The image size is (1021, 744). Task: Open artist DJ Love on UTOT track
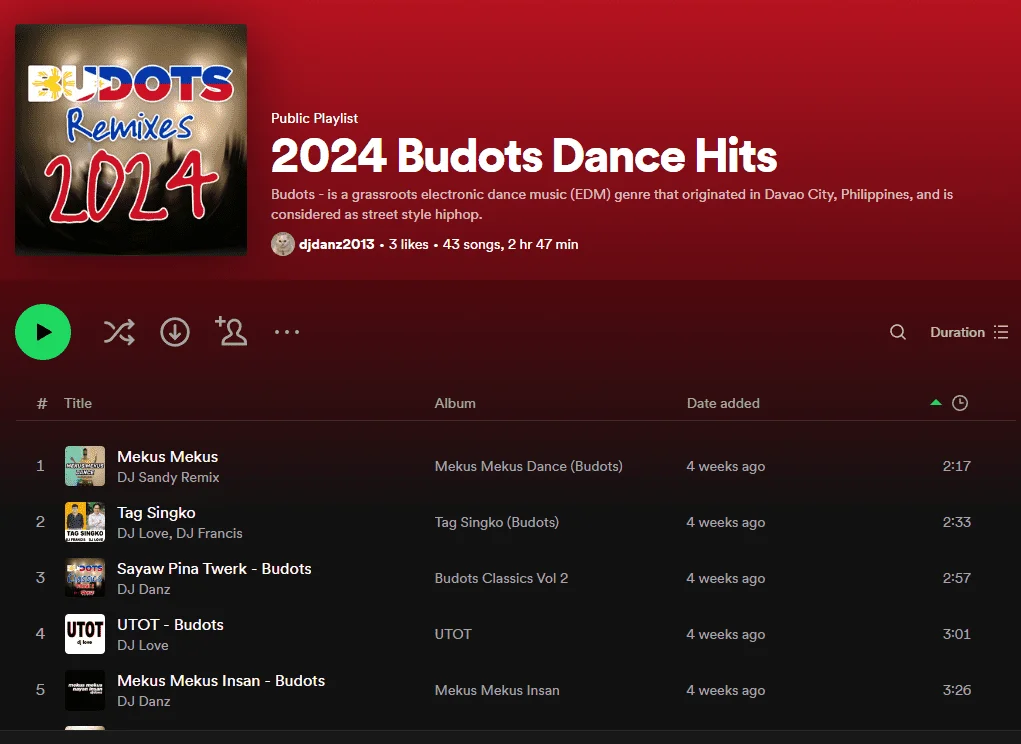143,645
